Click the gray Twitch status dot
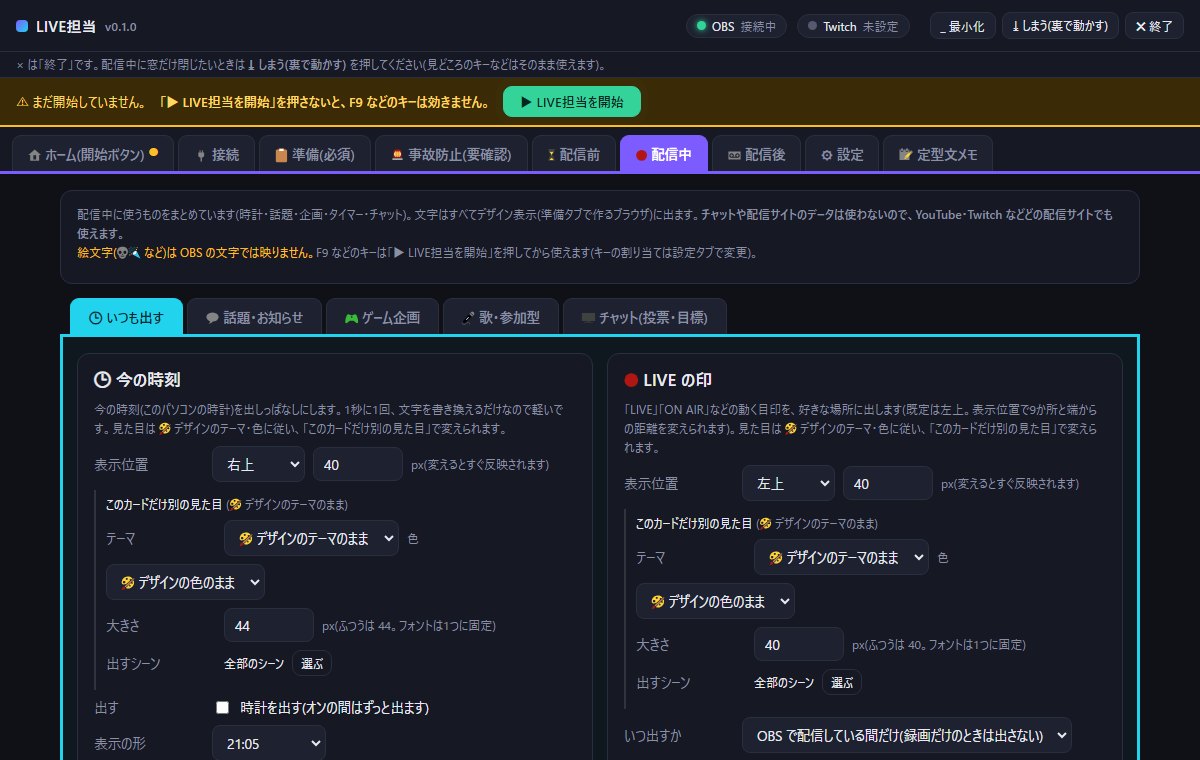This screenshot has width=1200, height=760. [x=812, y=26]
